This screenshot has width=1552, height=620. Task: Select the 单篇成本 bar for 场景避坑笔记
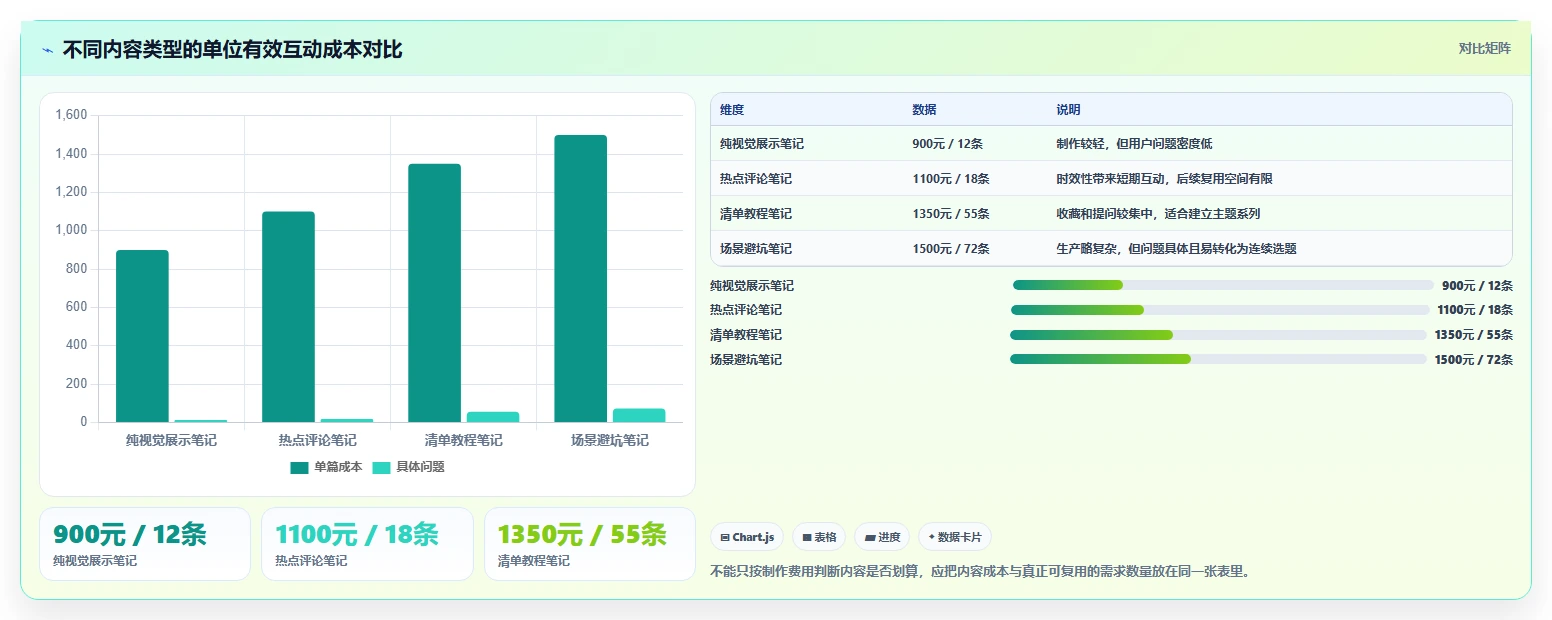(x=580, y=279)
